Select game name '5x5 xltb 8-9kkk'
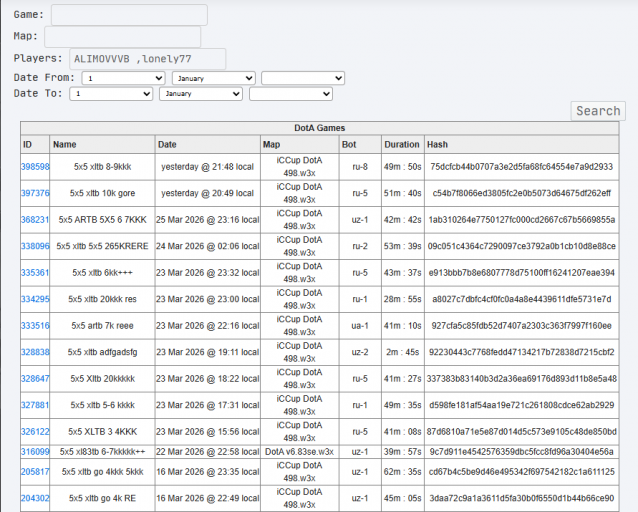 pos(103,166)
